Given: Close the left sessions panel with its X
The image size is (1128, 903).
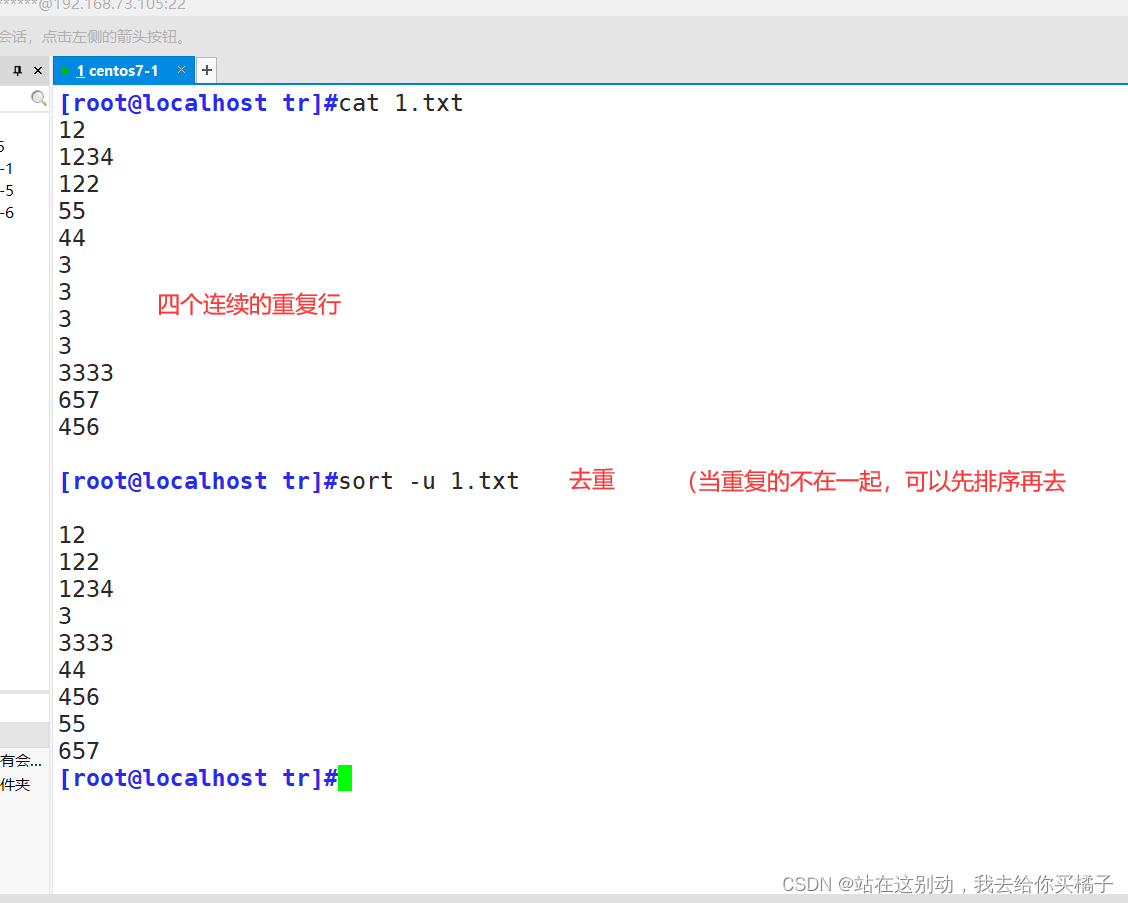Looking at the screenshot, I should tap(37, 70).
